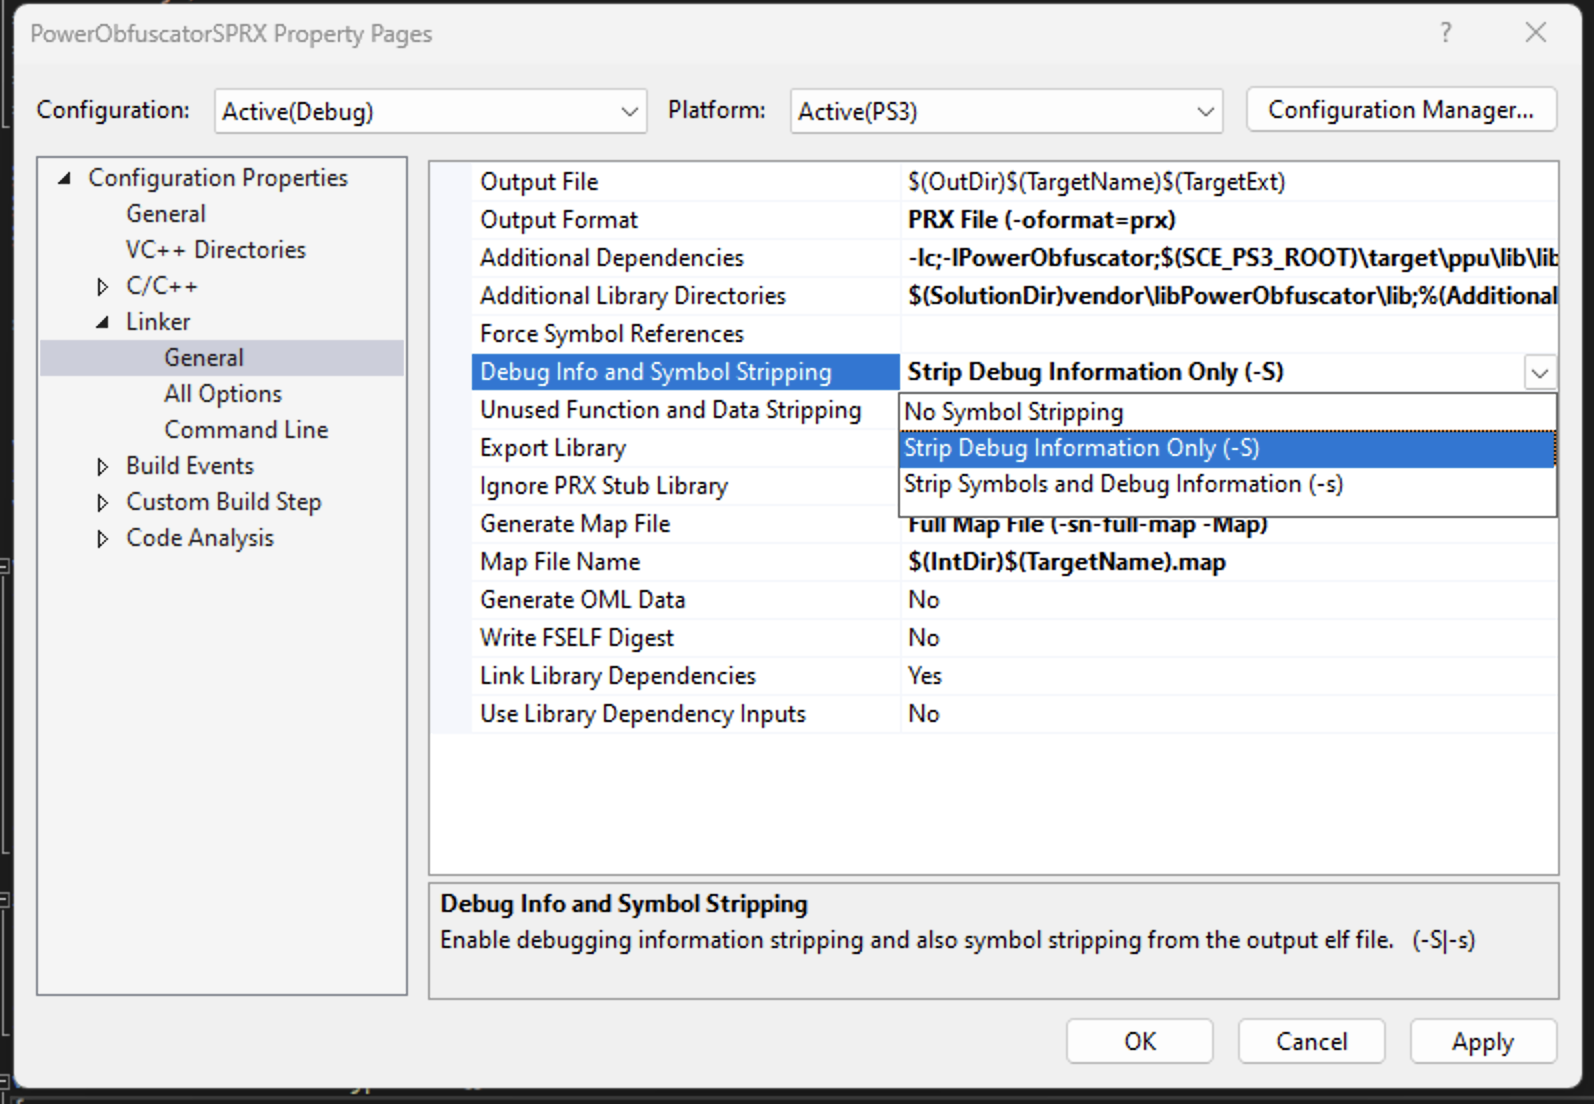Choose Strip Debug Information Only (-S)
Screen dimensions: 1594x1104
point(1228,448)
